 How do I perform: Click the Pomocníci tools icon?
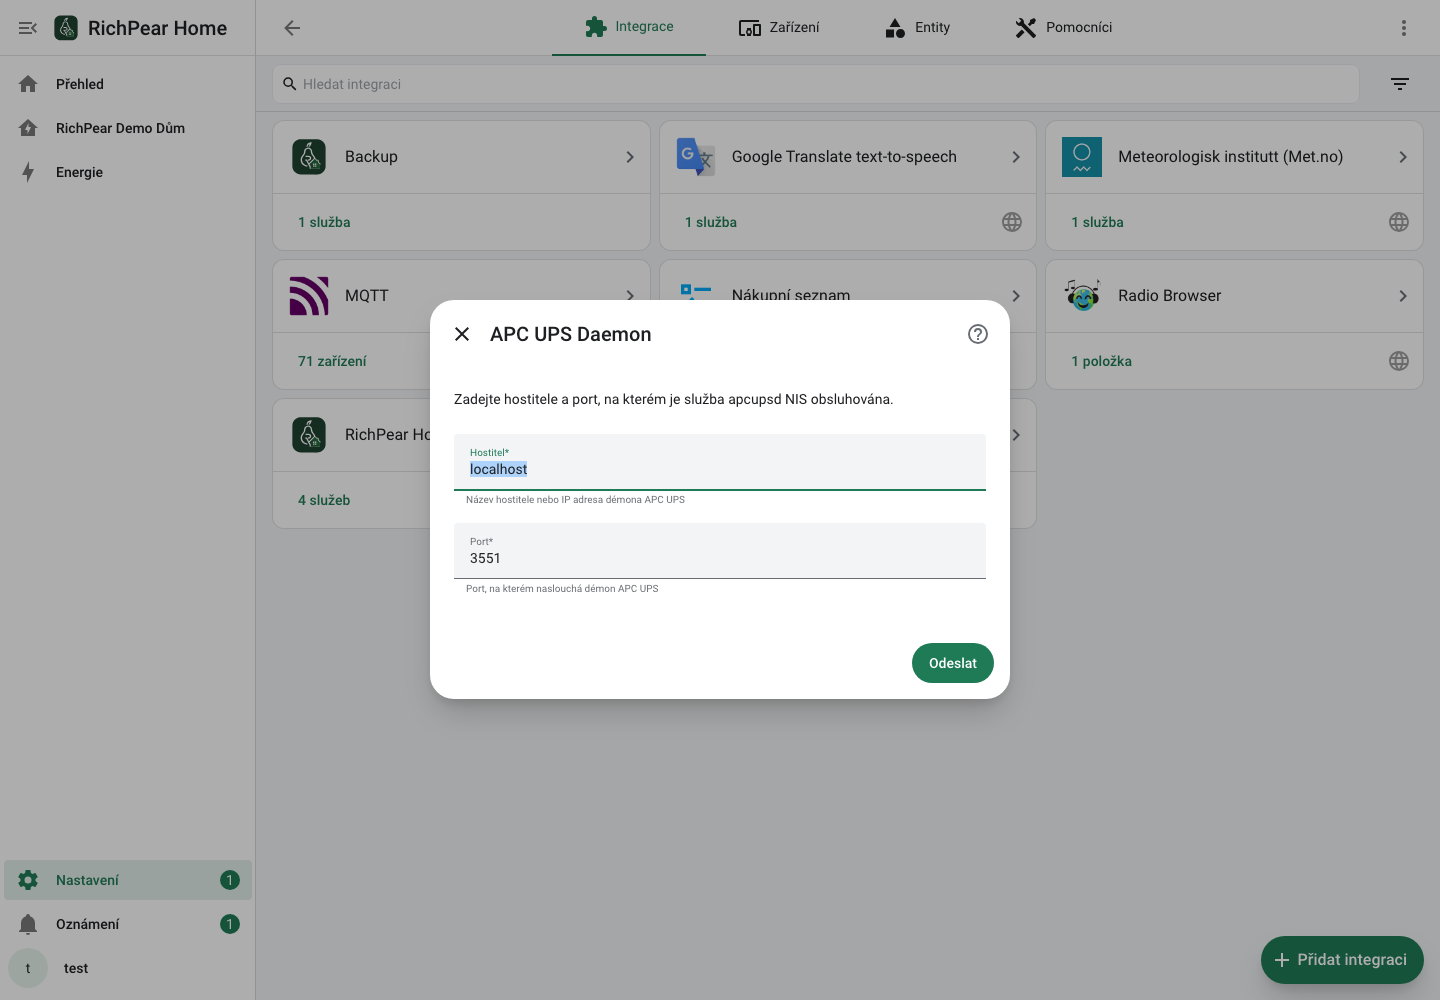pyautogui.click(x=1026, y=28)
